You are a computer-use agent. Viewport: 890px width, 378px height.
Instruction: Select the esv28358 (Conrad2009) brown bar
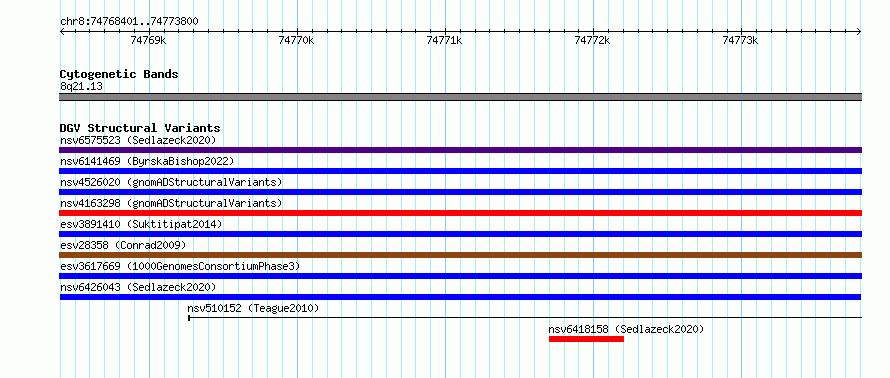pyautogui.click(x=460, y=255)
